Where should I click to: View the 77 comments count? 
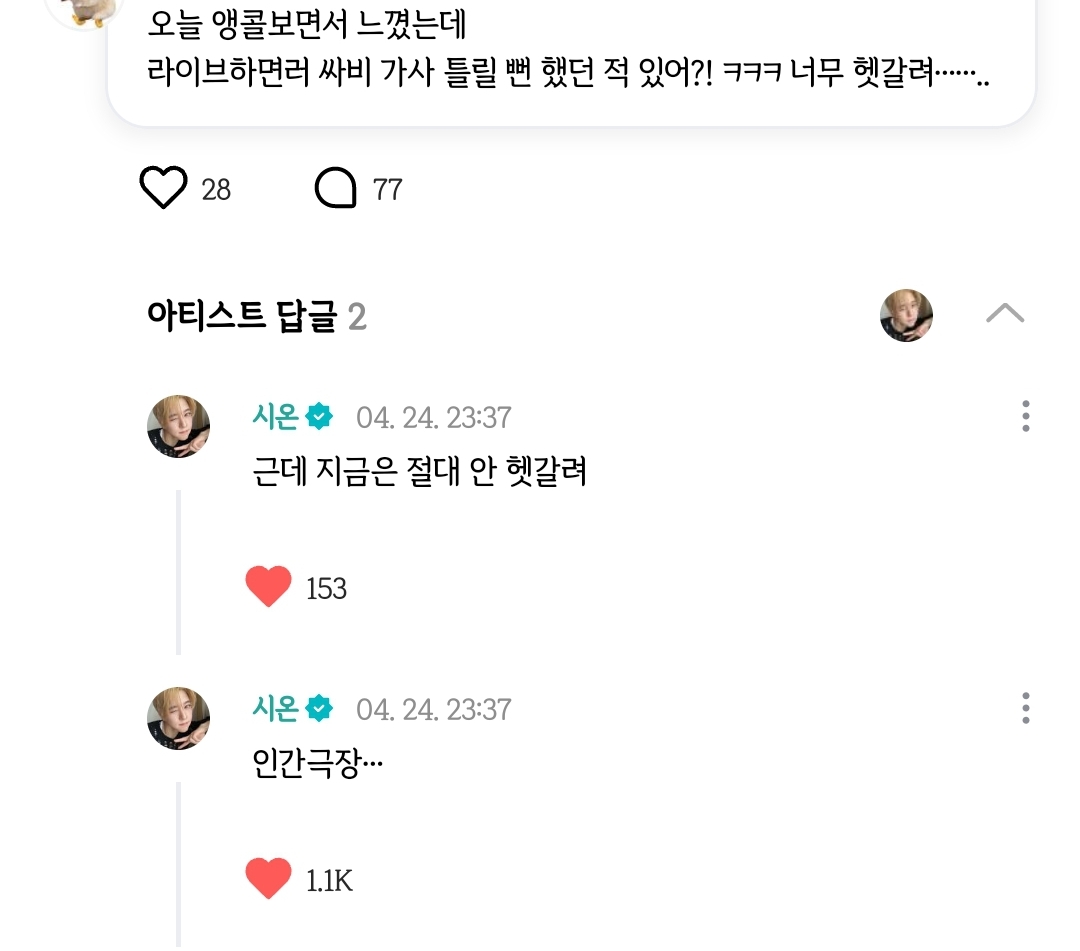387,189
